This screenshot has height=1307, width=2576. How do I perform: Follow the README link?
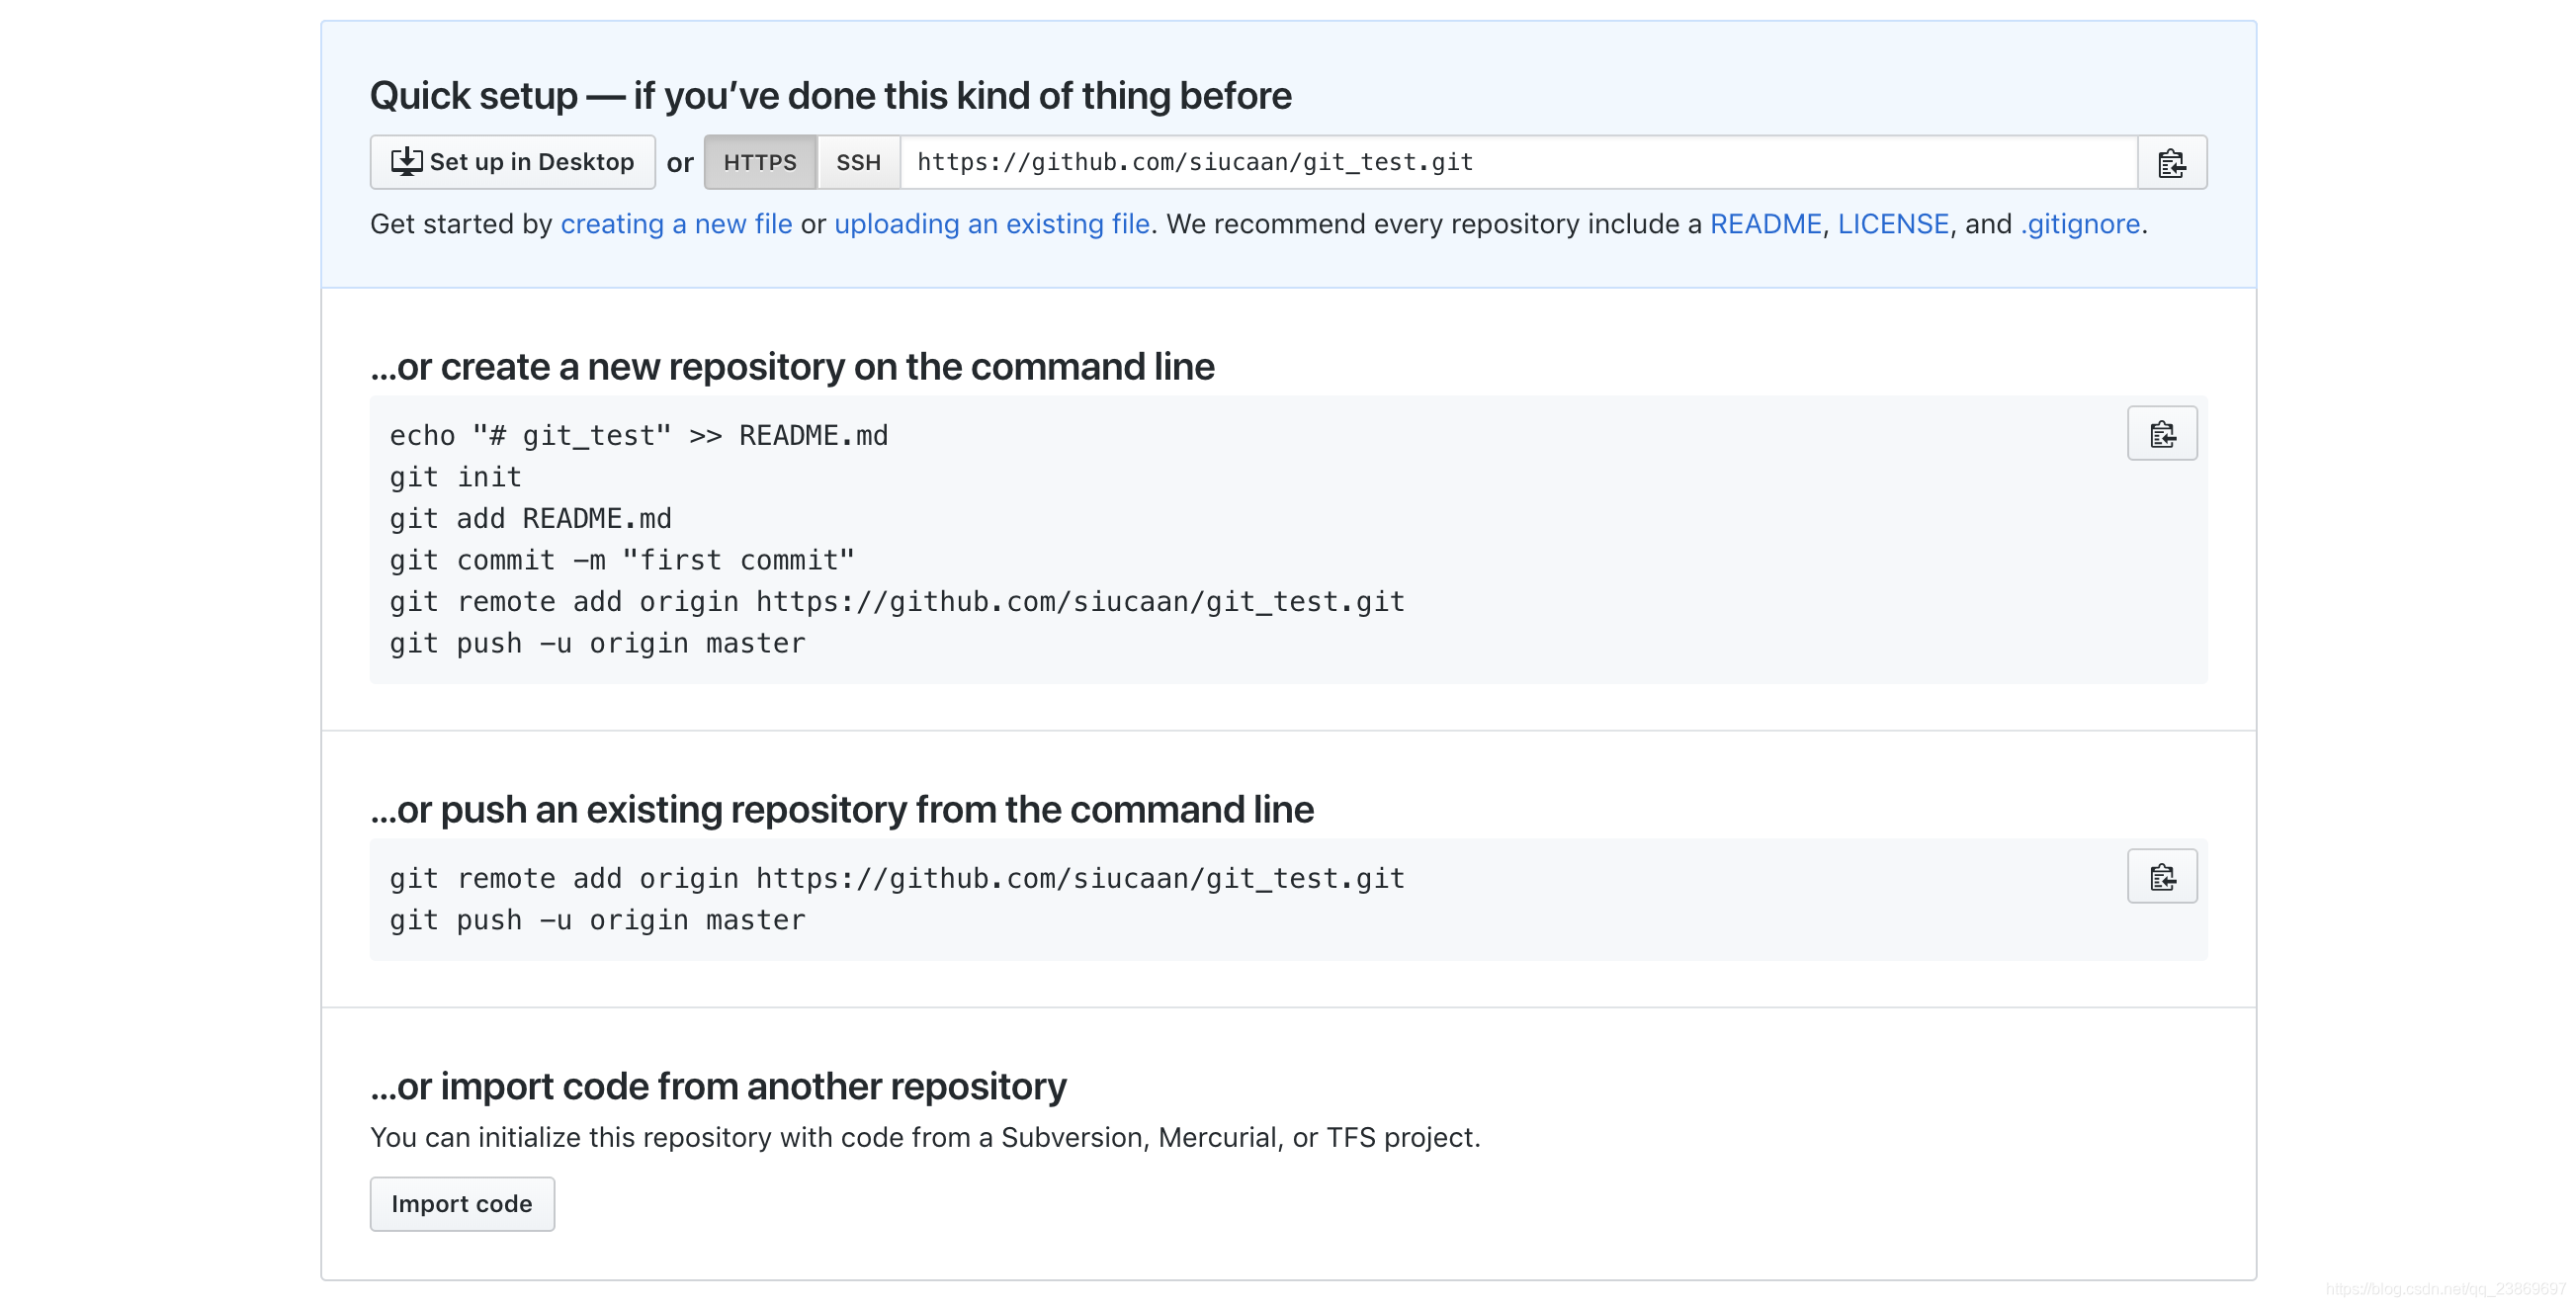point(1765,224)
